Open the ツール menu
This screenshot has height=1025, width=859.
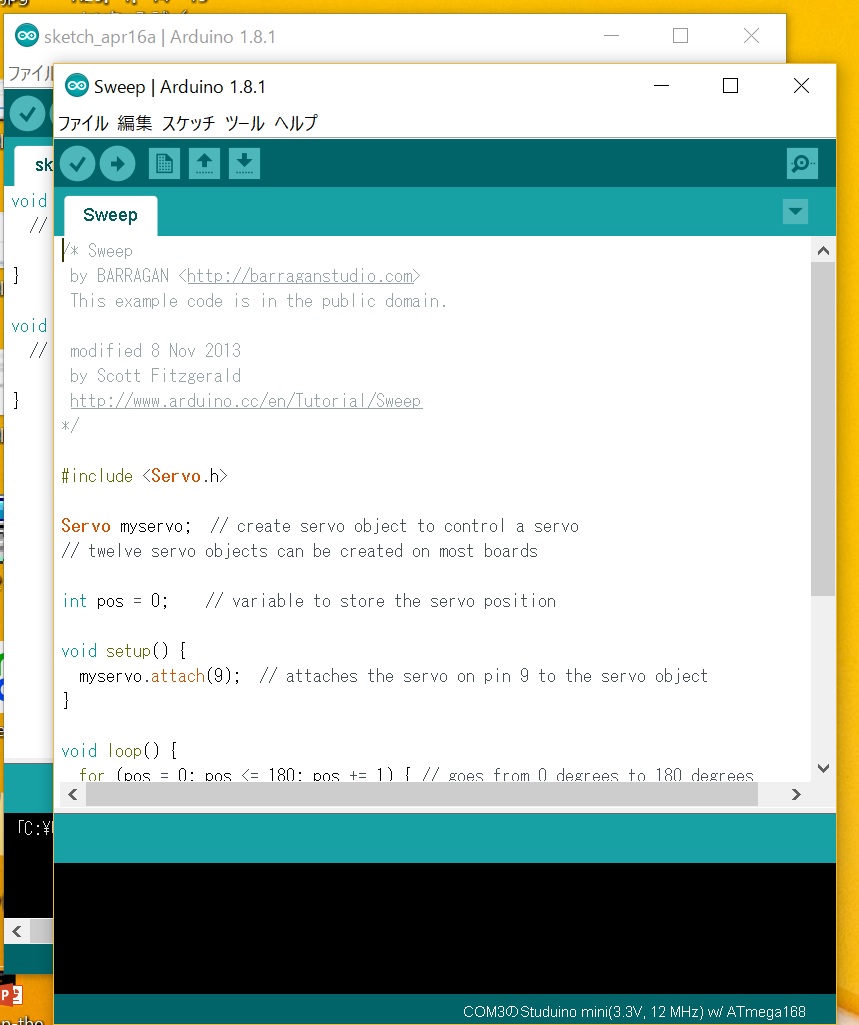(x=244, y=124)
